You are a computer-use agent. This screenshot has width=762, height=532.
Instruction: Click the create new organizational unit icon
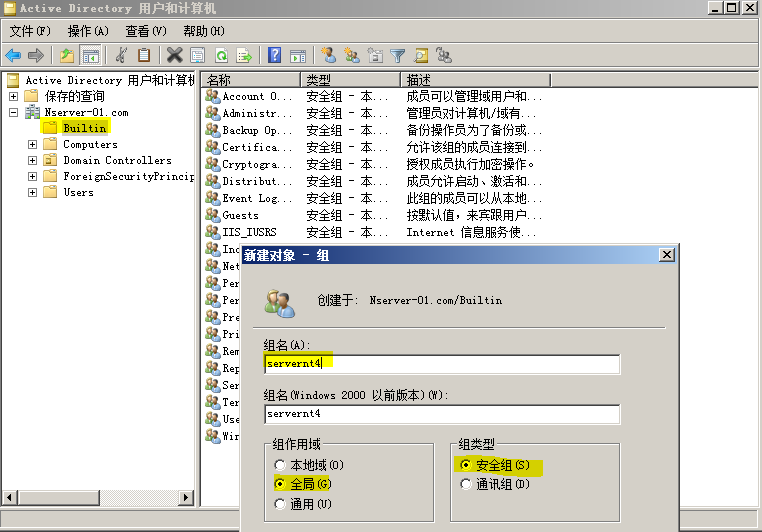click(x=375, y=55)
